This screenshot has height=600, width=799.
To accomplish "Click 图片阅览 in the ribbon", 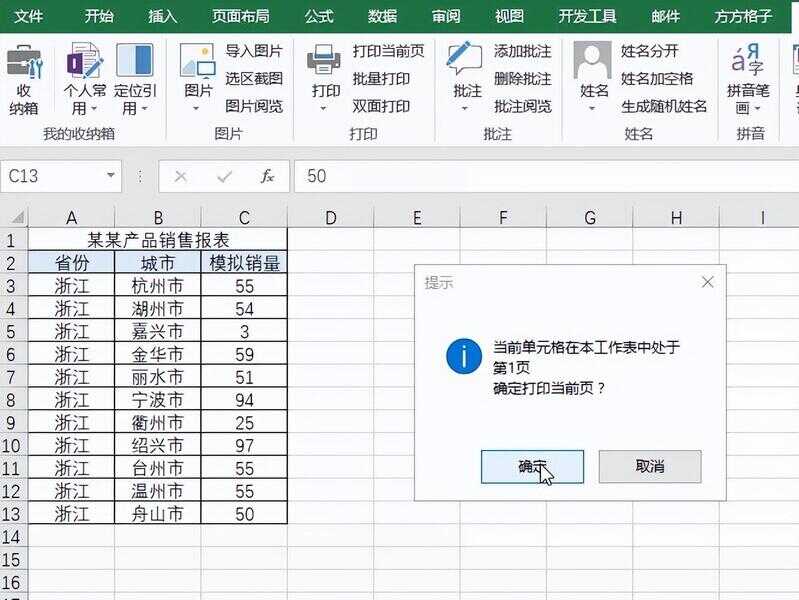I will click(254, 106).
